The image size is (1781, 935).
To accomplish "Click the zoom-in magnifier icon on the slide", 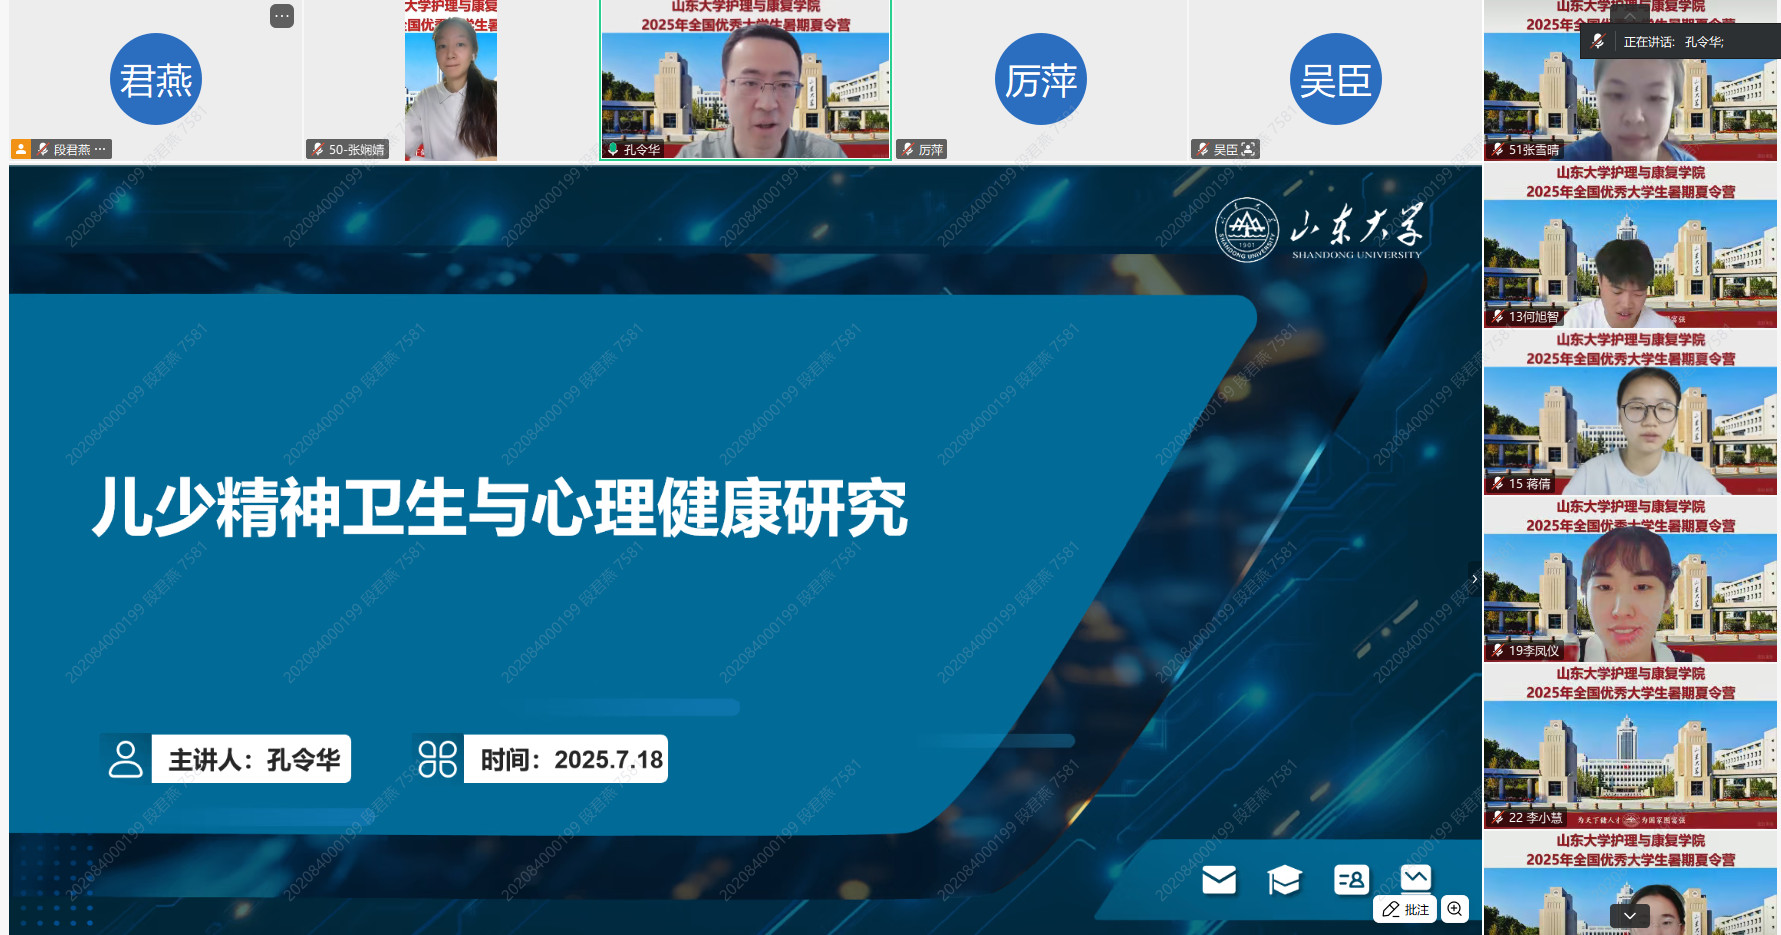I will click(x=1455, y=909).
